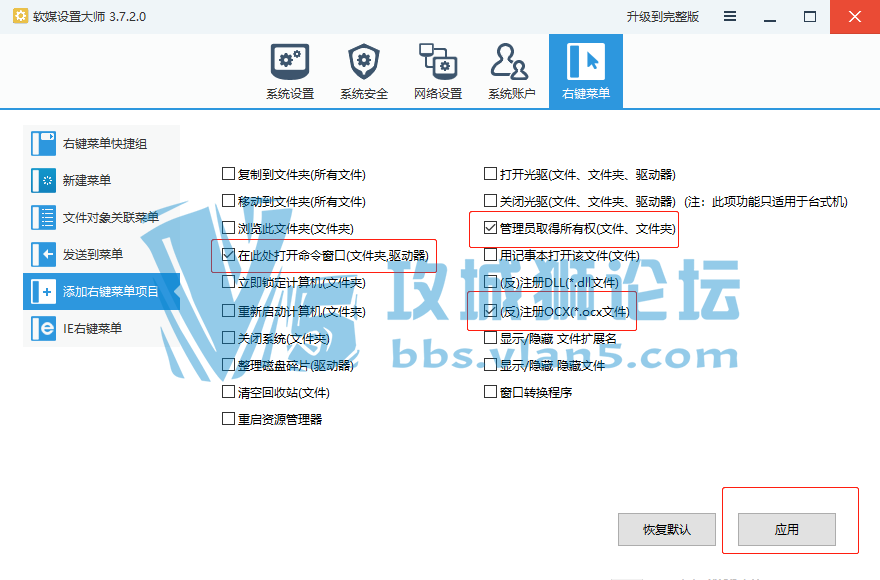Image resolution: width=880 pixels, height=580 pixels.
Task: Enable (反)注册DLL checkbox
Action: [x=491, y=281]
